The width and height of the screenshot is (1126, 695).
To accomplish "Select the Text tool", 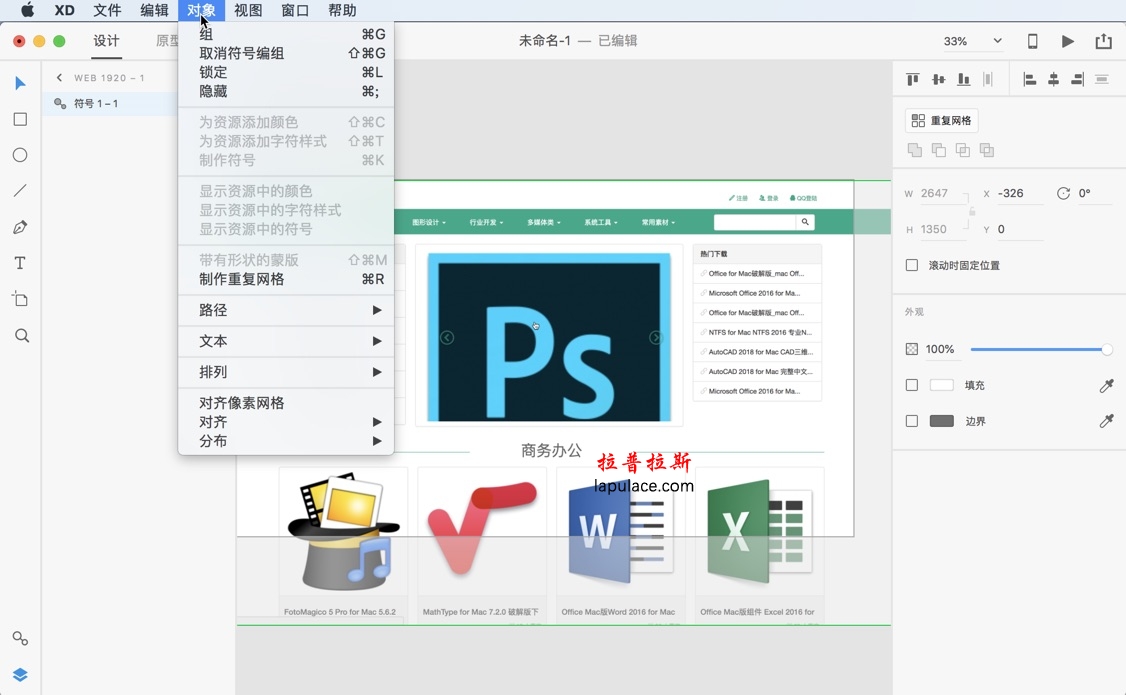I will coord(20,263).
